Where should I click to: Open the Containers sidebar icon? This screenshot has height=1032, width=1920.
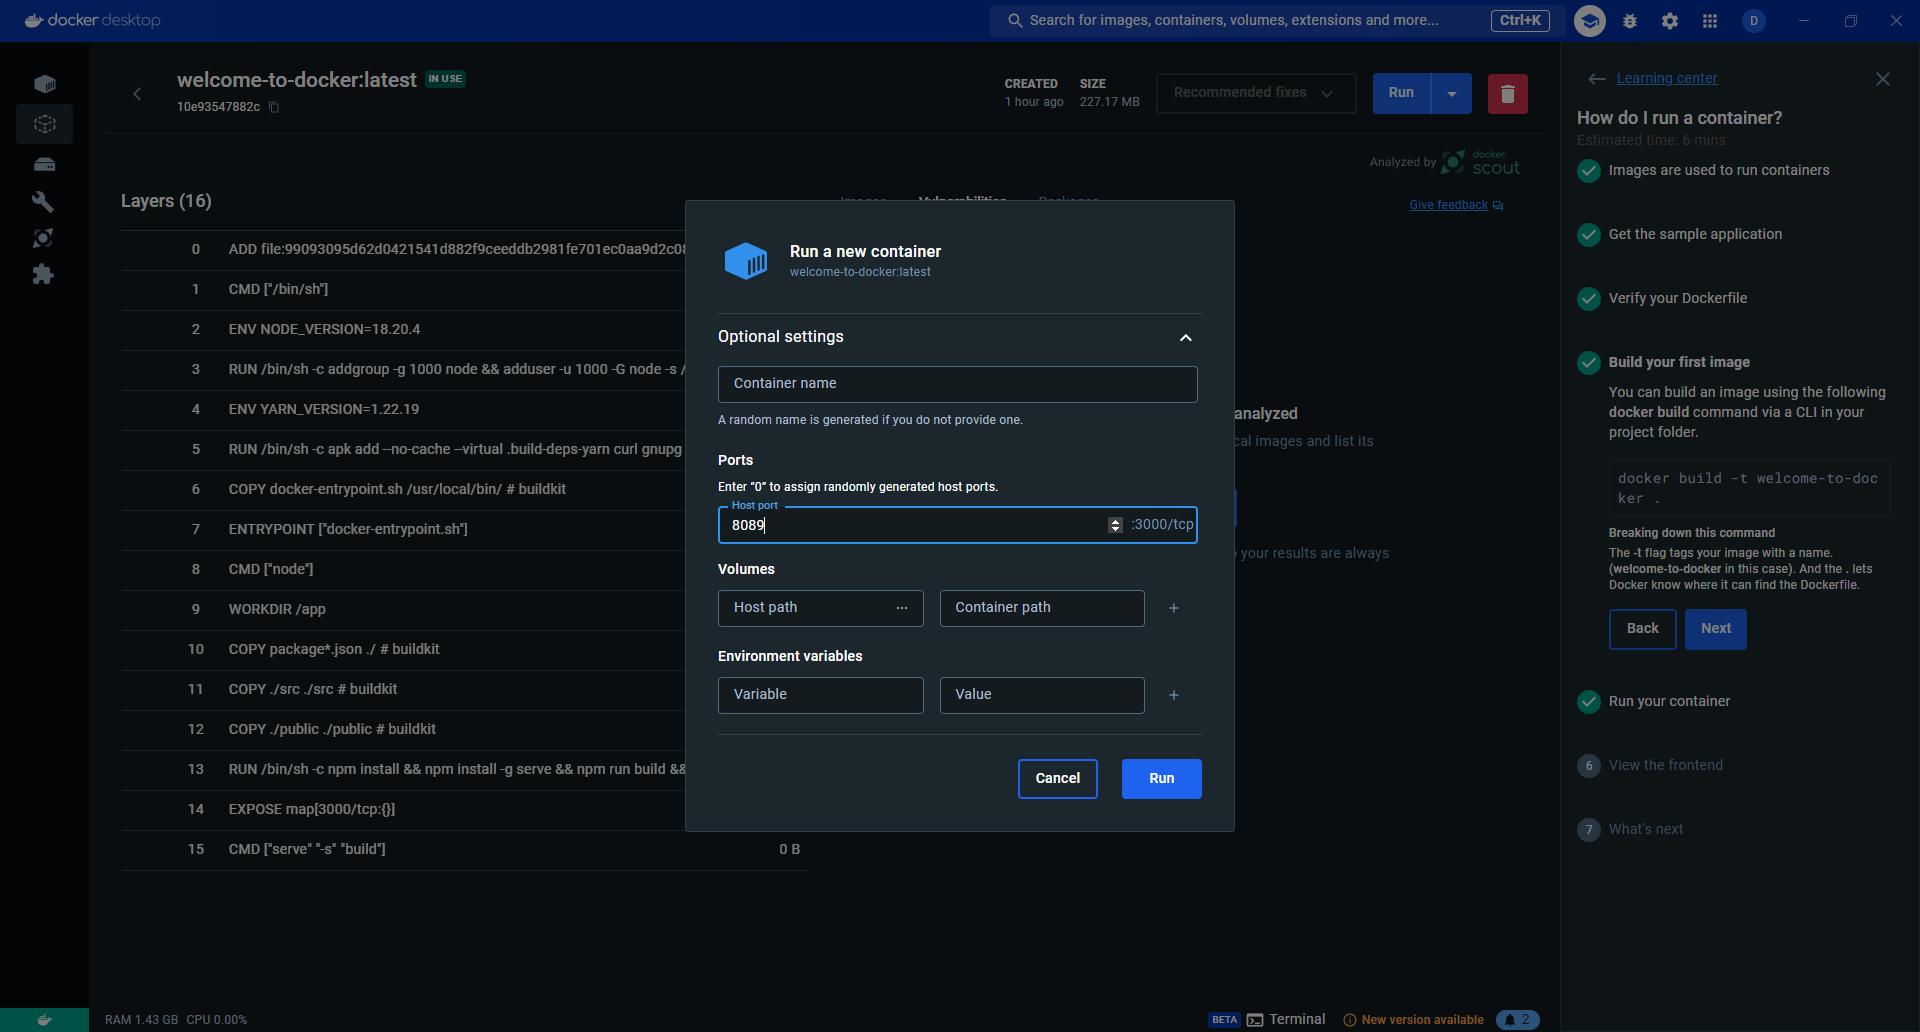44,84
